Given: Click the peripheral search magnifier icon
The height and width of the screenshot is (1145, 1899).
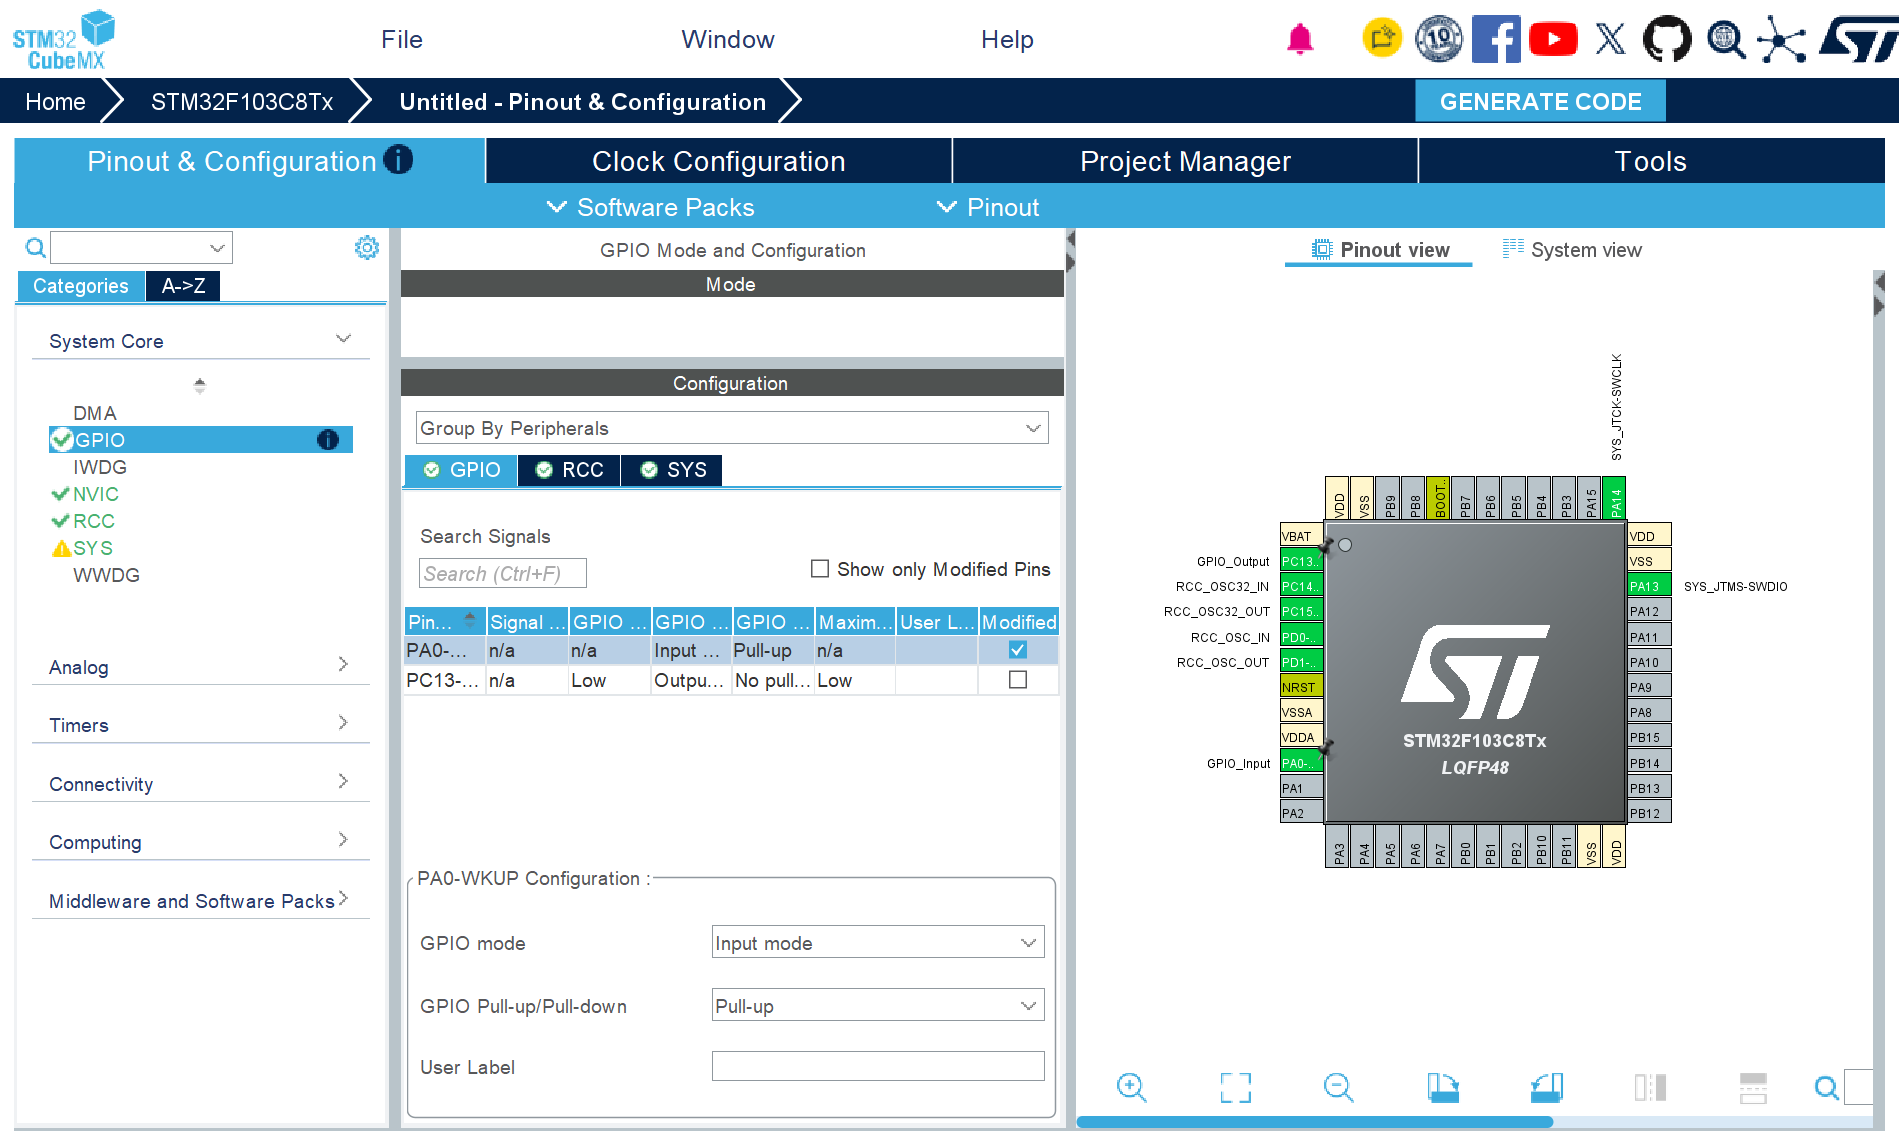Looking at the screenshot, I should click(x=35, y=248).
